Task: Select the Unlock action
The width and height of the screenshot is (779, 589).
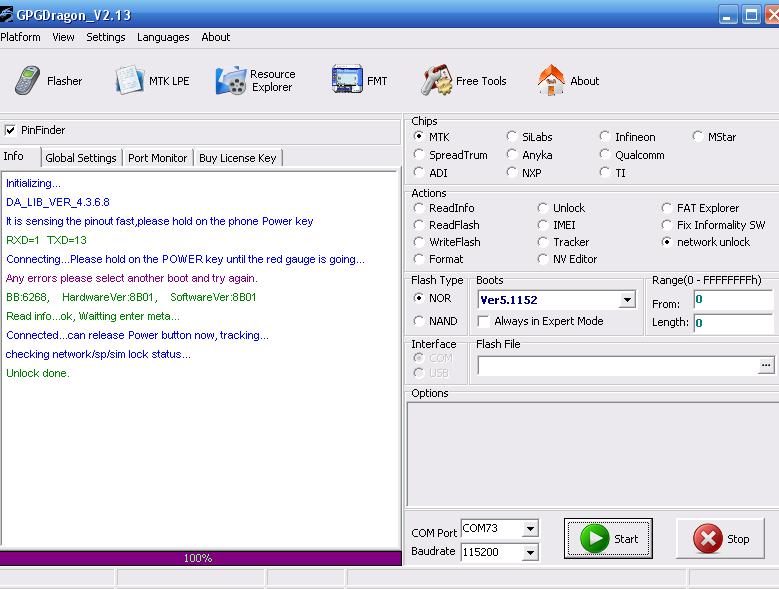Action: click(x=543, y=208)
